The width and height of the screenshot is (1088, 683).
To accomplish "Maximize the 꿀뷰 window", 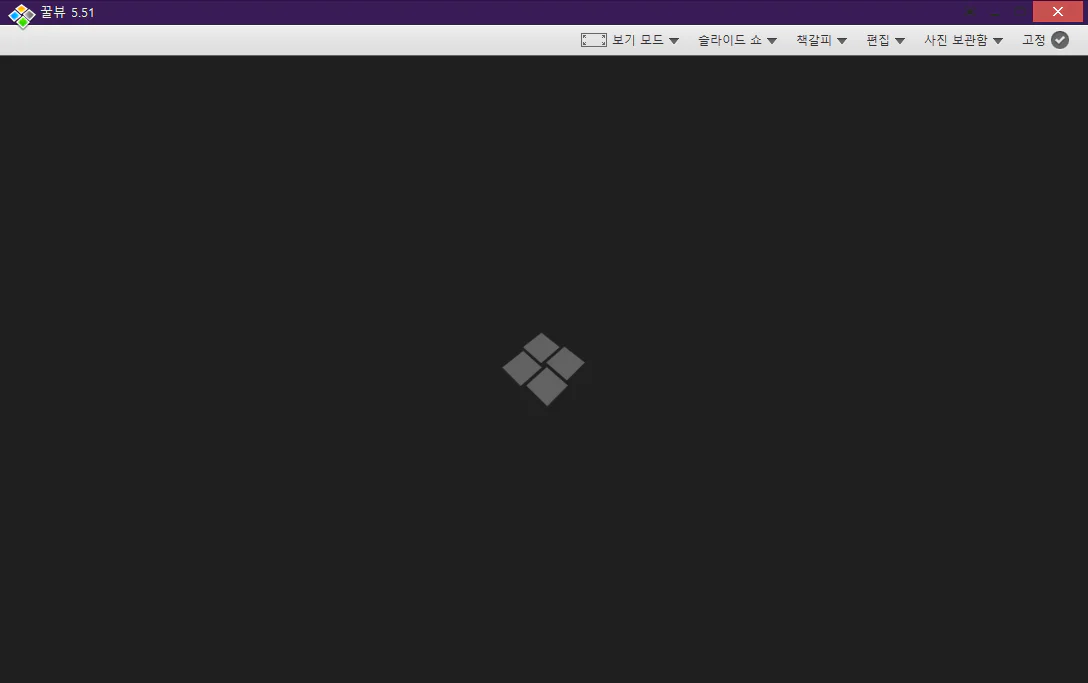I will point(1020,12).
